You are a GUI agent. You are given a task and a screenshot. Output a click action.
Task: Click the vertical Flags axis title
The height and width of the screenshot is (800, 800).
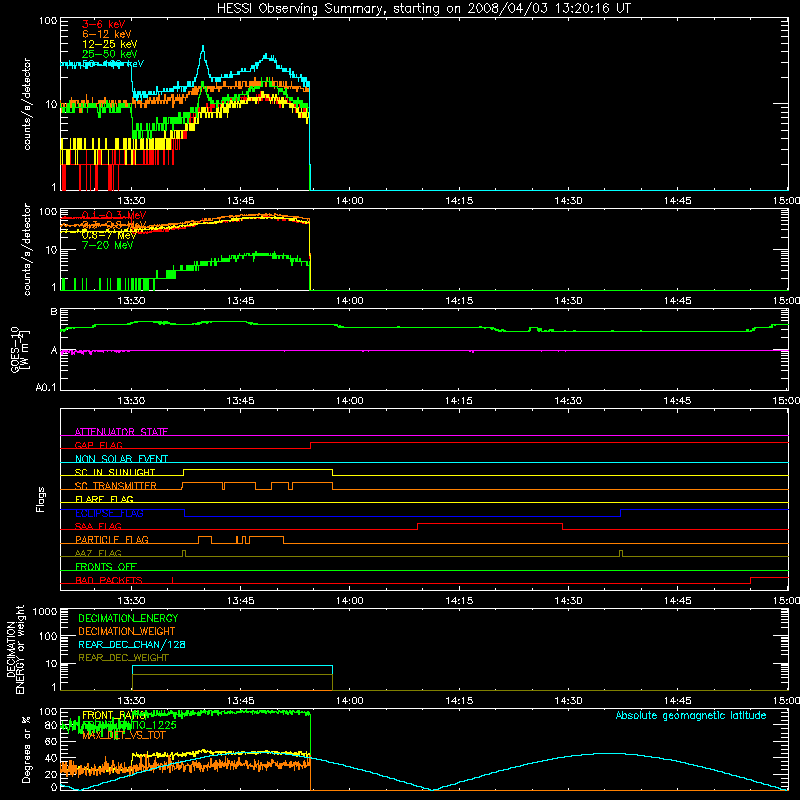click(x=40, y=500)
